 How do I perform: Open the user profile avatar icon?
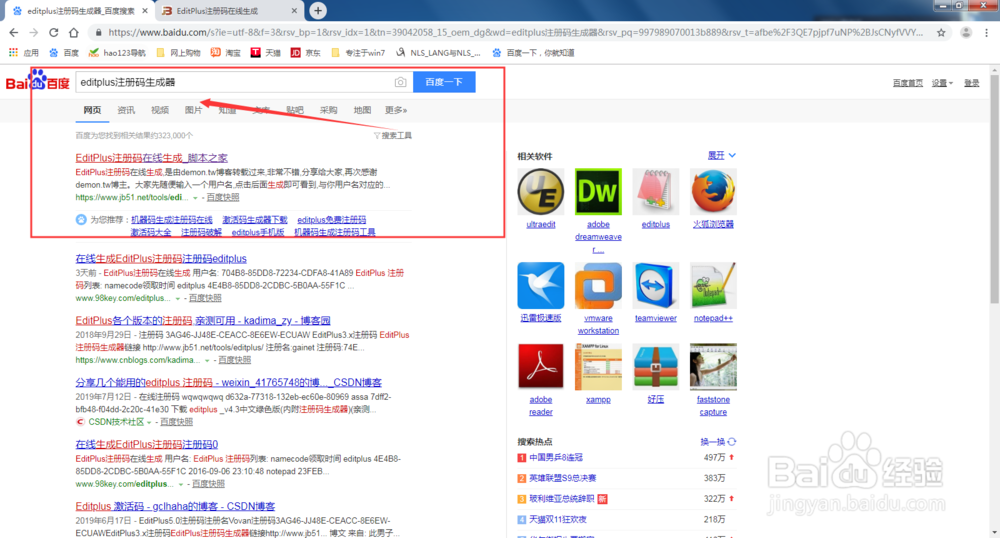[966, 33]
